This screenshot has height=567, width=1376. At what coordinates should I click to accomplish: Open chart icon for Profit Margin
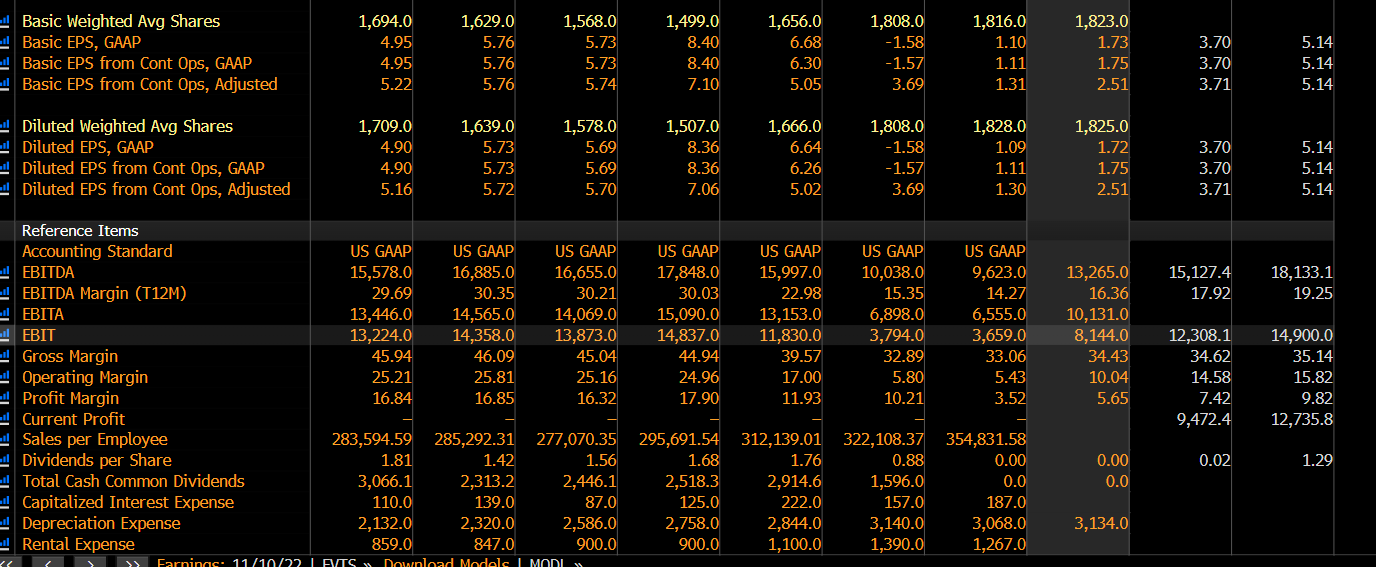[x=5, y=398]
